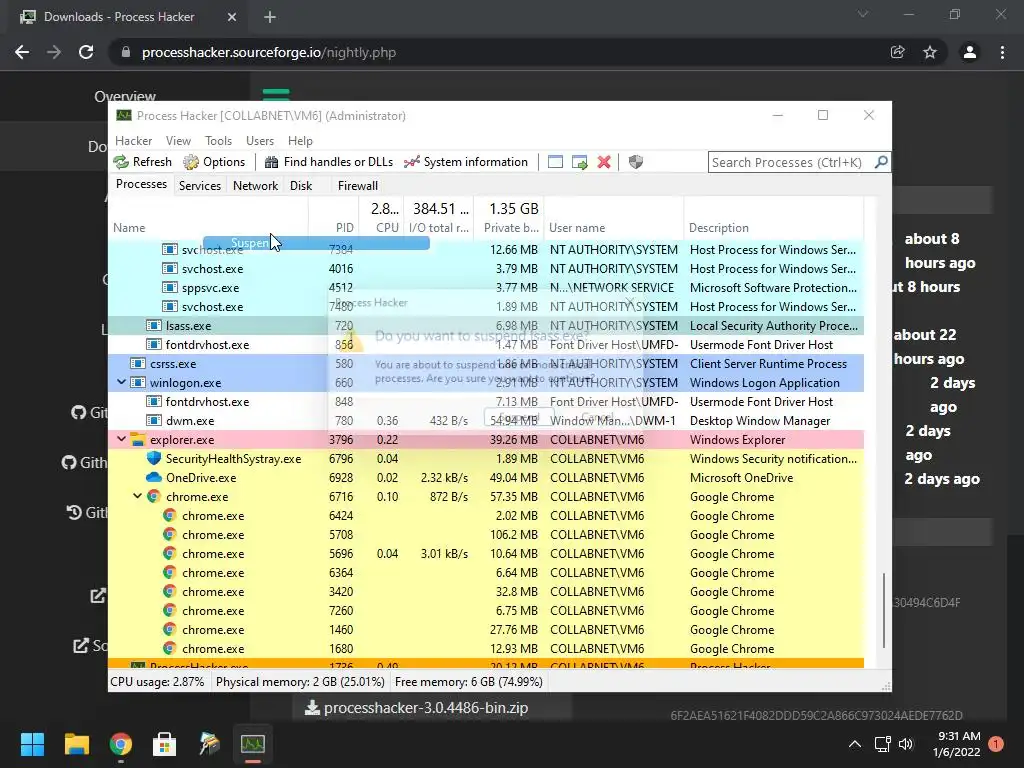This screenshot has width=1024, height=768.
Task: Open the Users menu
Action: (x=260, y=140)
